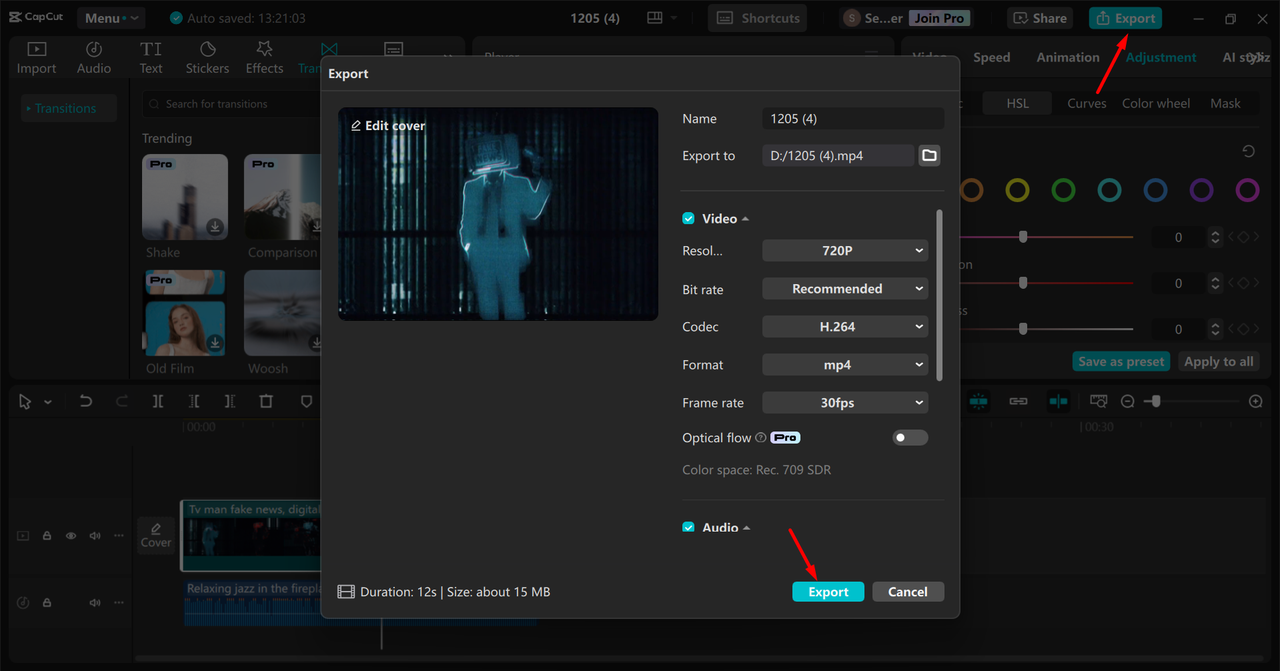Click the Save as preset button
This screenshot has height=671, width=1280.
point(1121,362)
